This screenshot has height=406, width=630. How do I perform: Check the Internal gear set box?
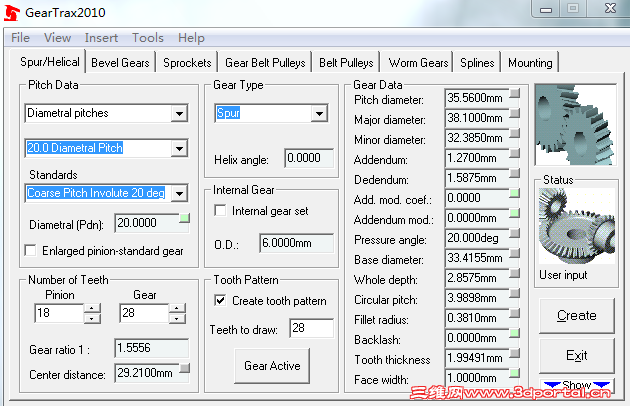220,210
